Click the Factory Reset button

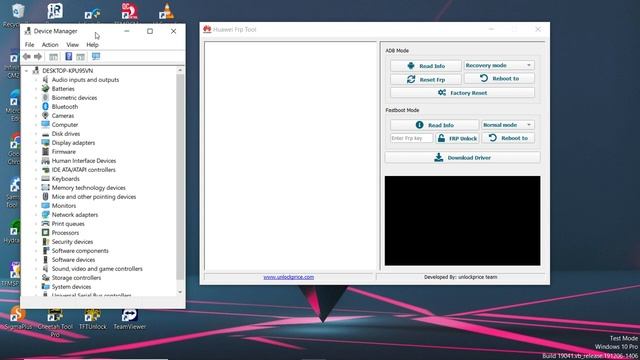(x=462, y=93)
